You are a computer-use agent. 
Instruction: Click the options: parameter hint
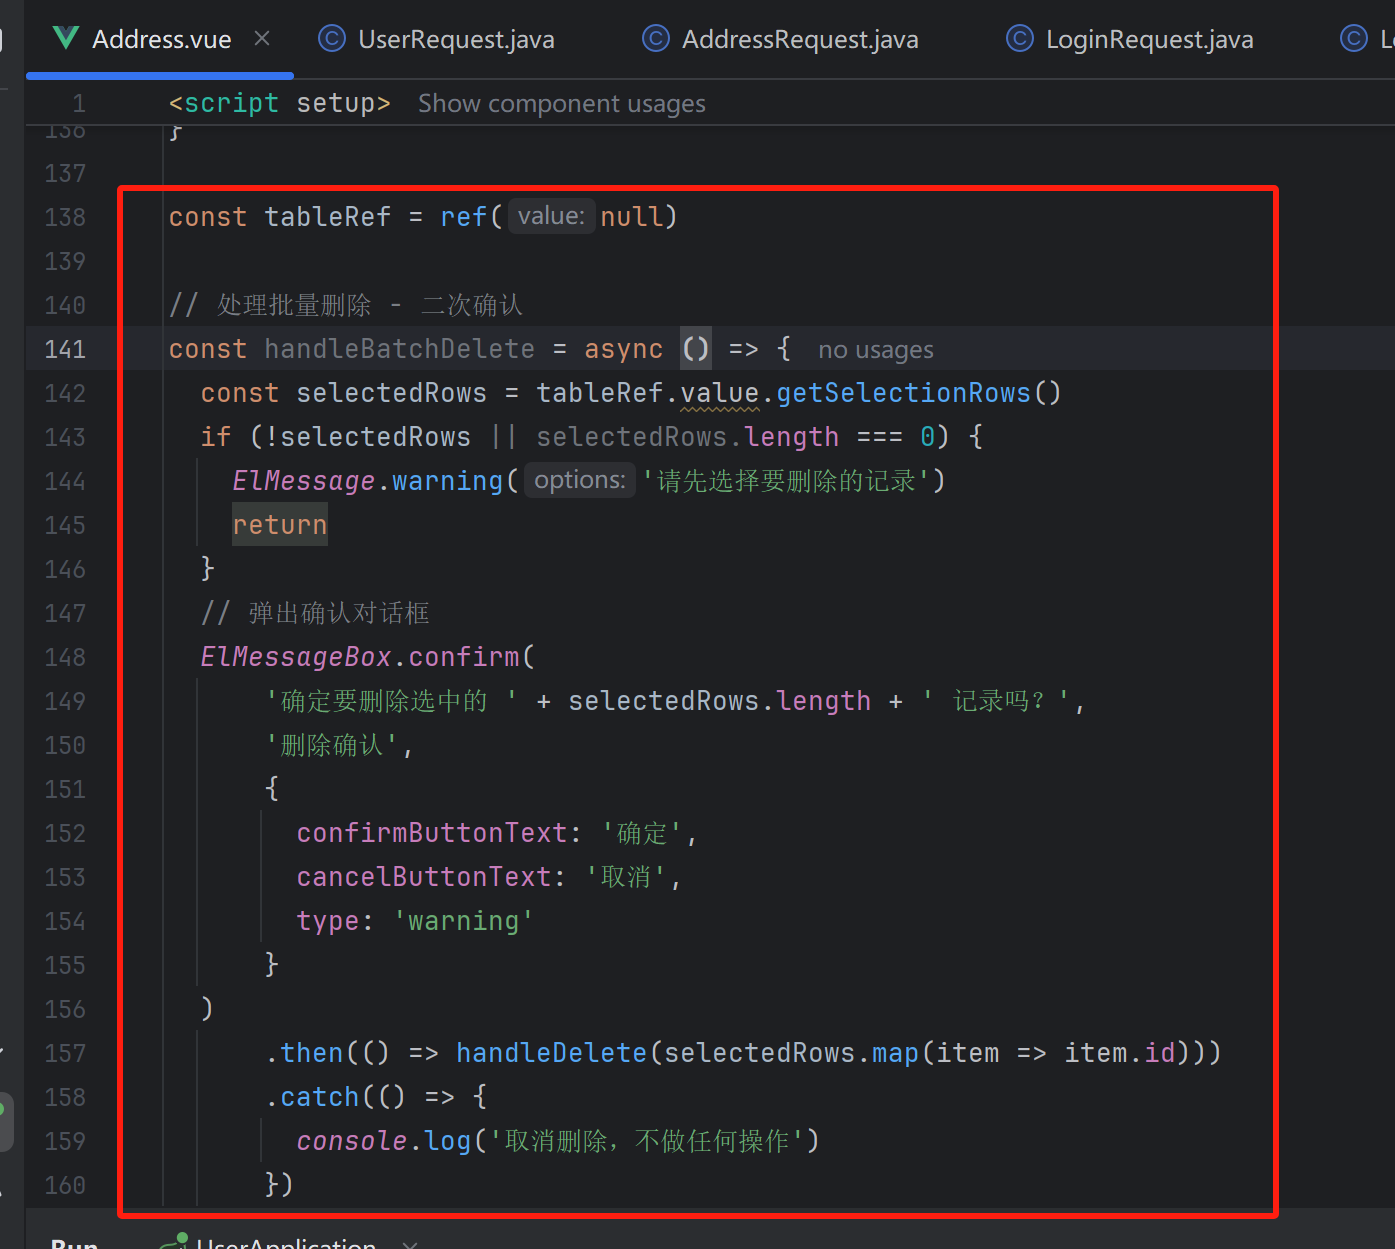580,480
